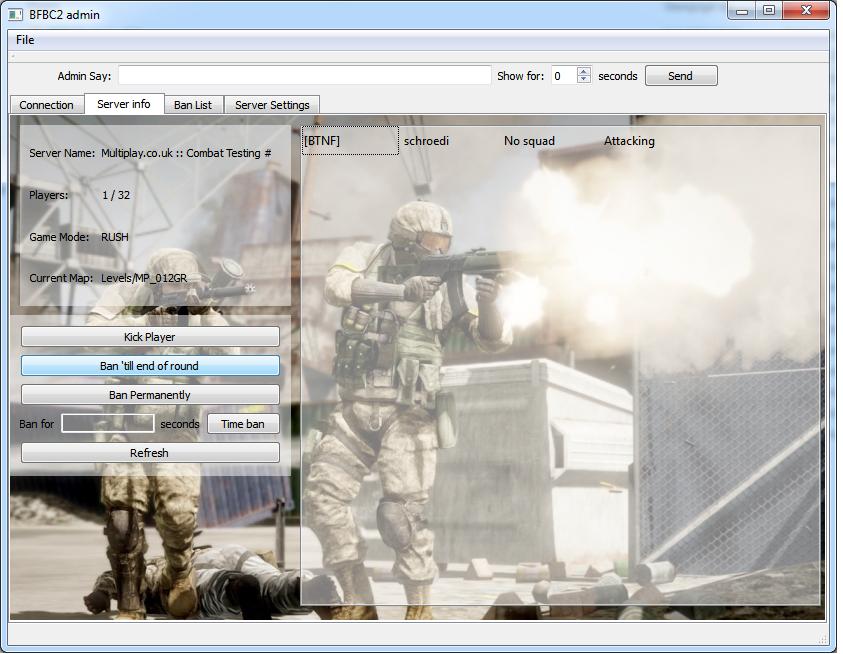Switch to the Connection tab

tap(47, 105)
